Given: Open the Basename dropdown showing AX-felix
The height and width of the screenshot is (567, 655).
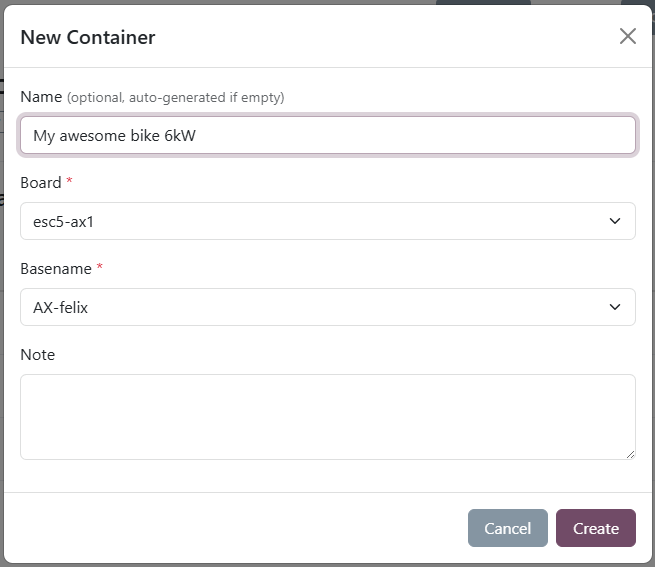Looking at the screenshot, I should (x=328, y=307).
